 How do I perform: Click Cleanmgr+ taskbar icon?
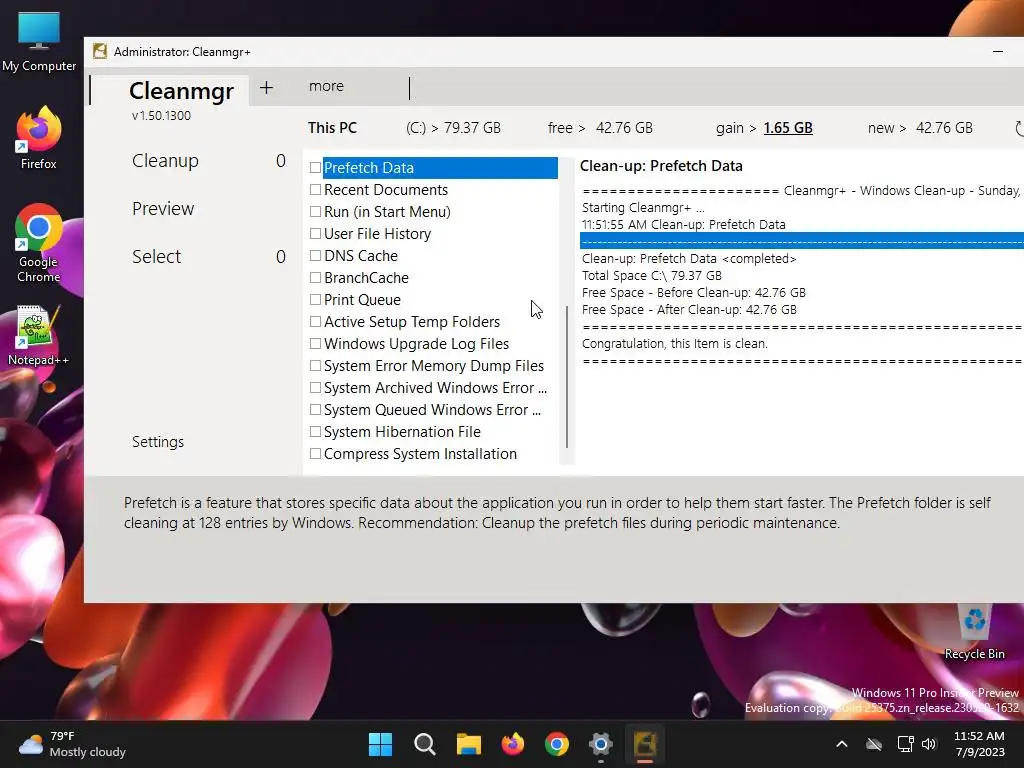645,744
